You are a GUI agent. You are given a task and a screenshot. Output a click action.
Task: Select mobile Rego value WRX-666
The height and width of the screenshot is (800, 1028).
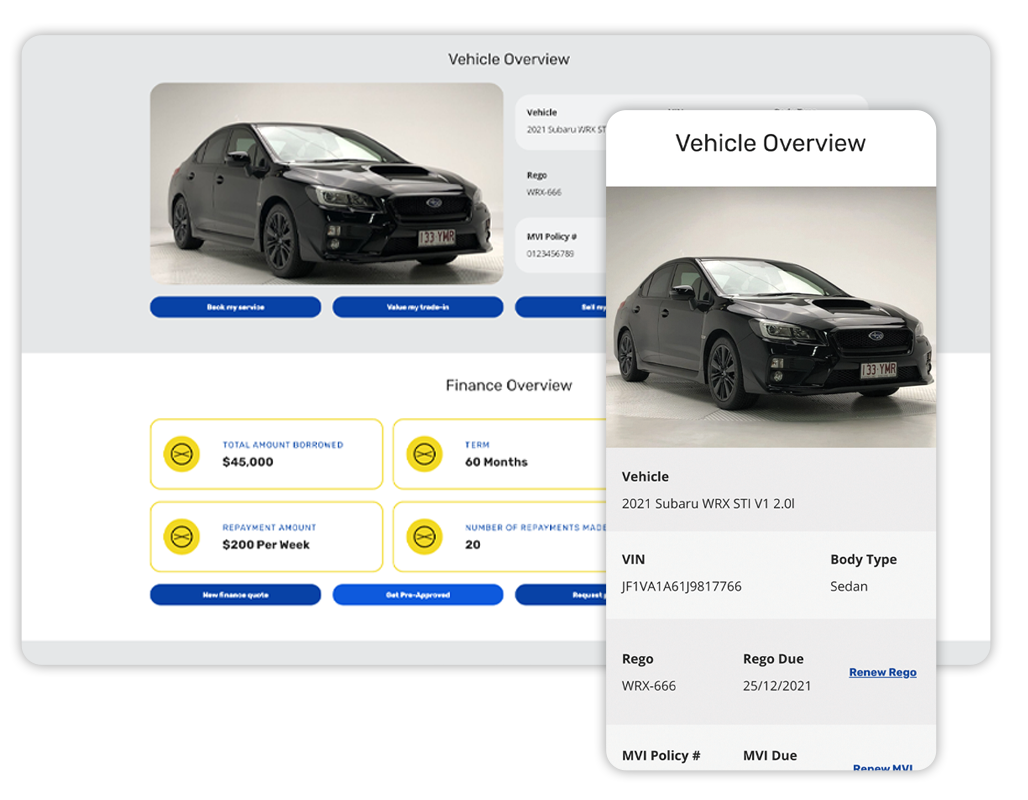[648, 686]
